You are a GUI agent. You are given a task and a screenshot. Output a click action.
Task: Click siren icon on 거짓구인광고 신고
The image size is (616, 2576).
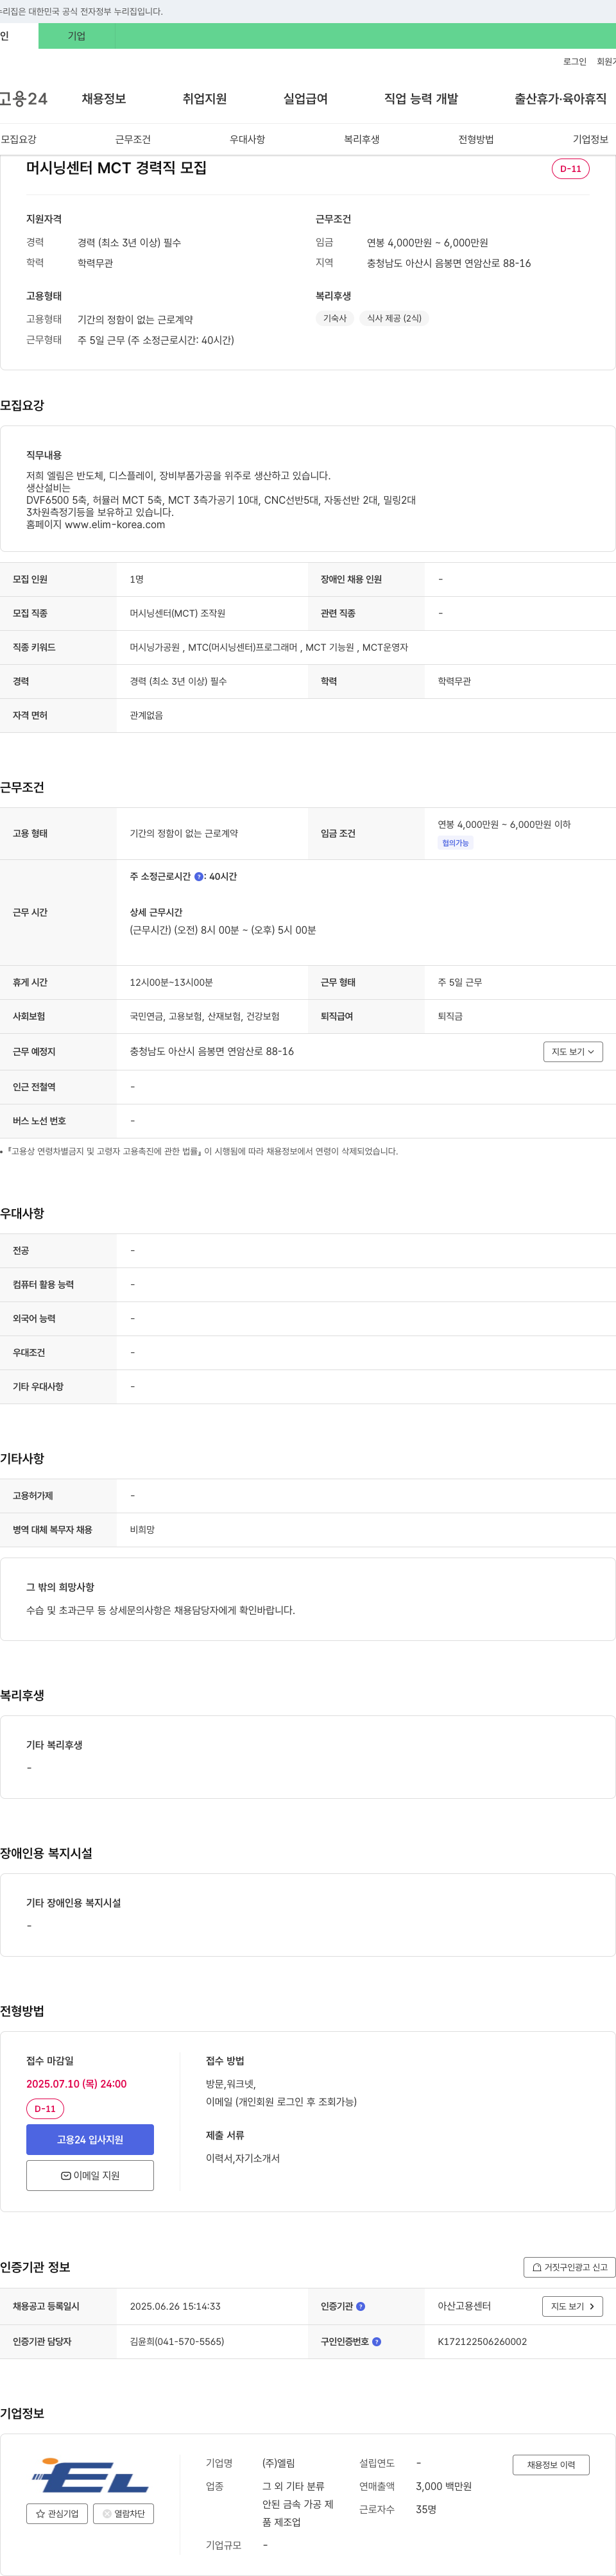tap(537, 2267)
